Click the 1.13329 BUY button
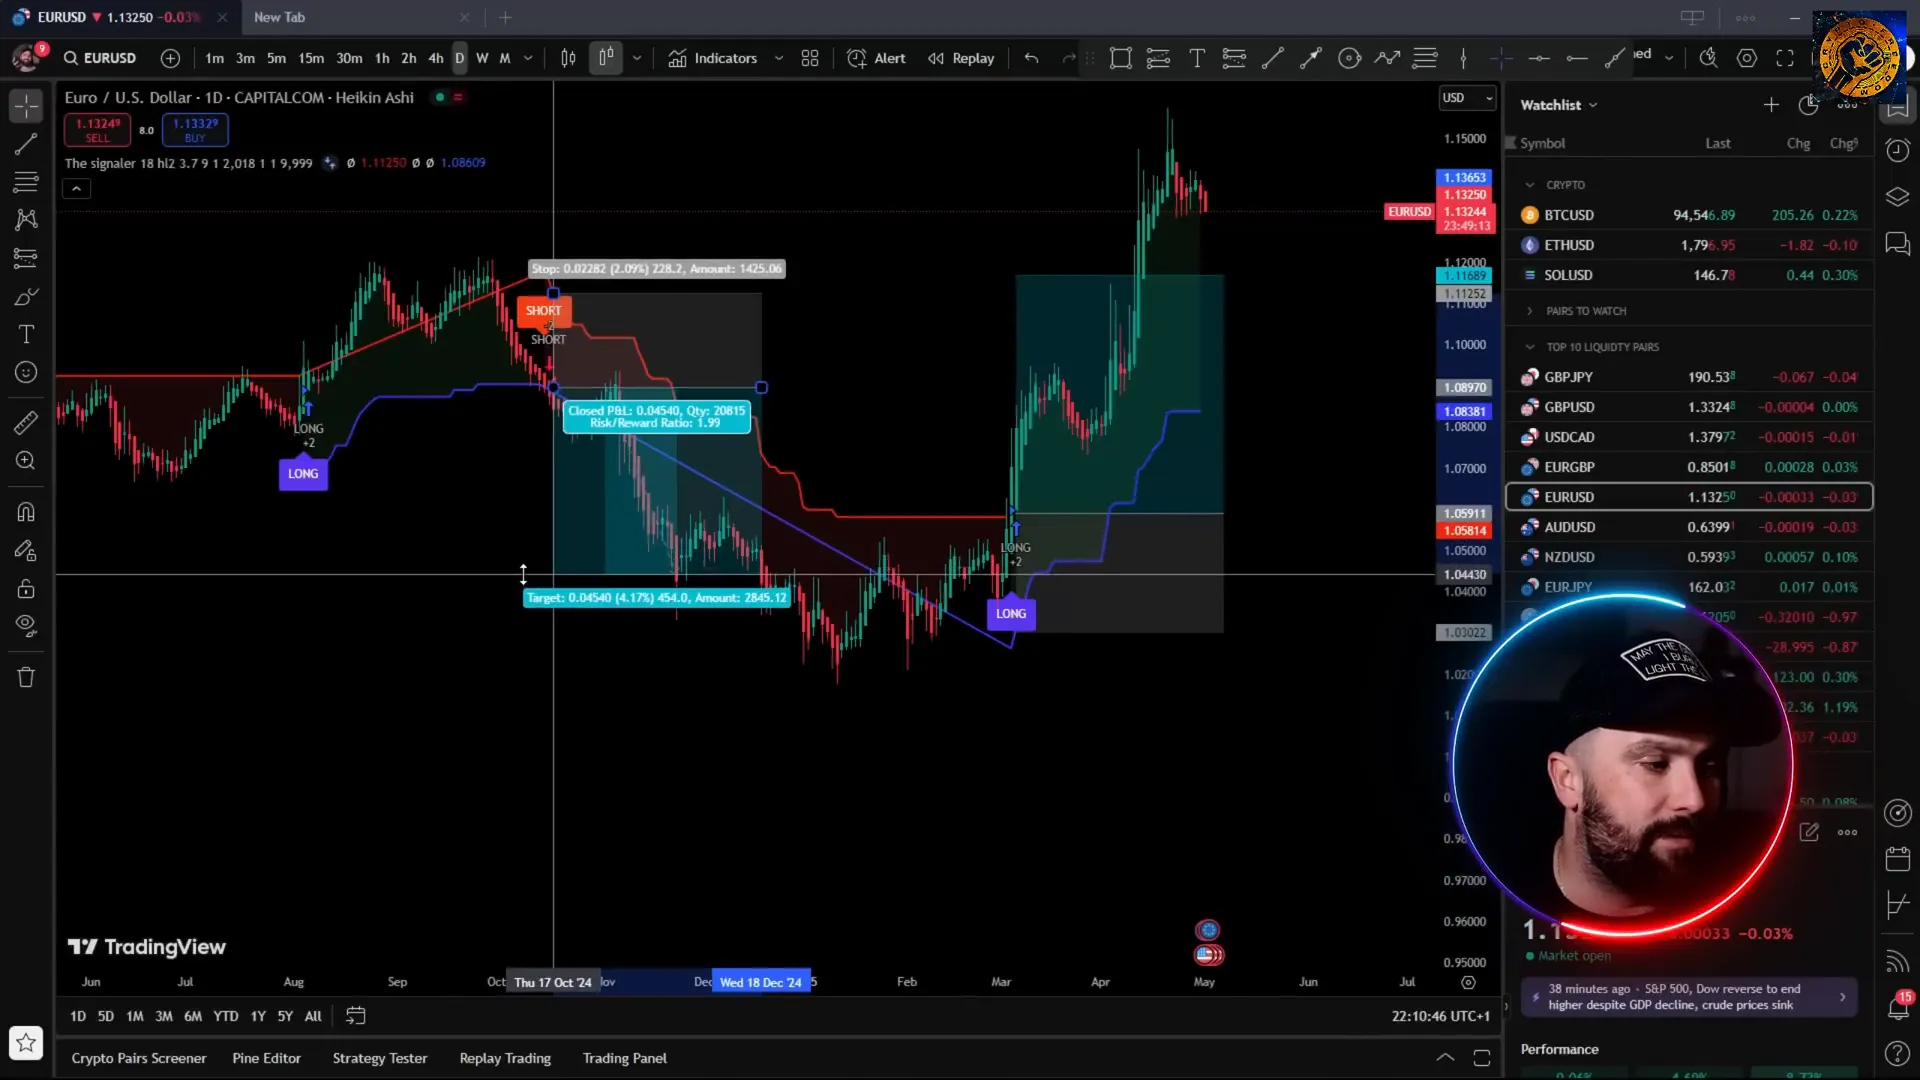 point(195,130)
